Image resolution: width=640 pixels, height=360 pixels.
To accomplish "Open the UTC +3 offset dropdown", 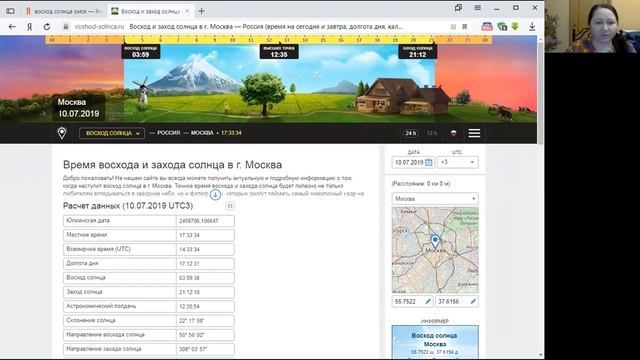I will [457, 162].
